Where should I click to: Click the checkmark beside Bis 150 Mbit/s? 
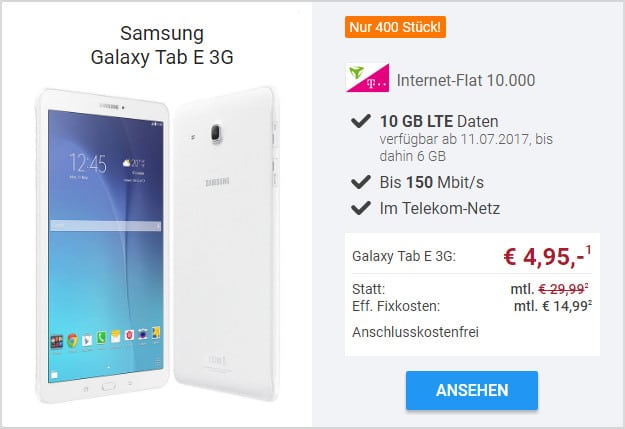(361, 182)
